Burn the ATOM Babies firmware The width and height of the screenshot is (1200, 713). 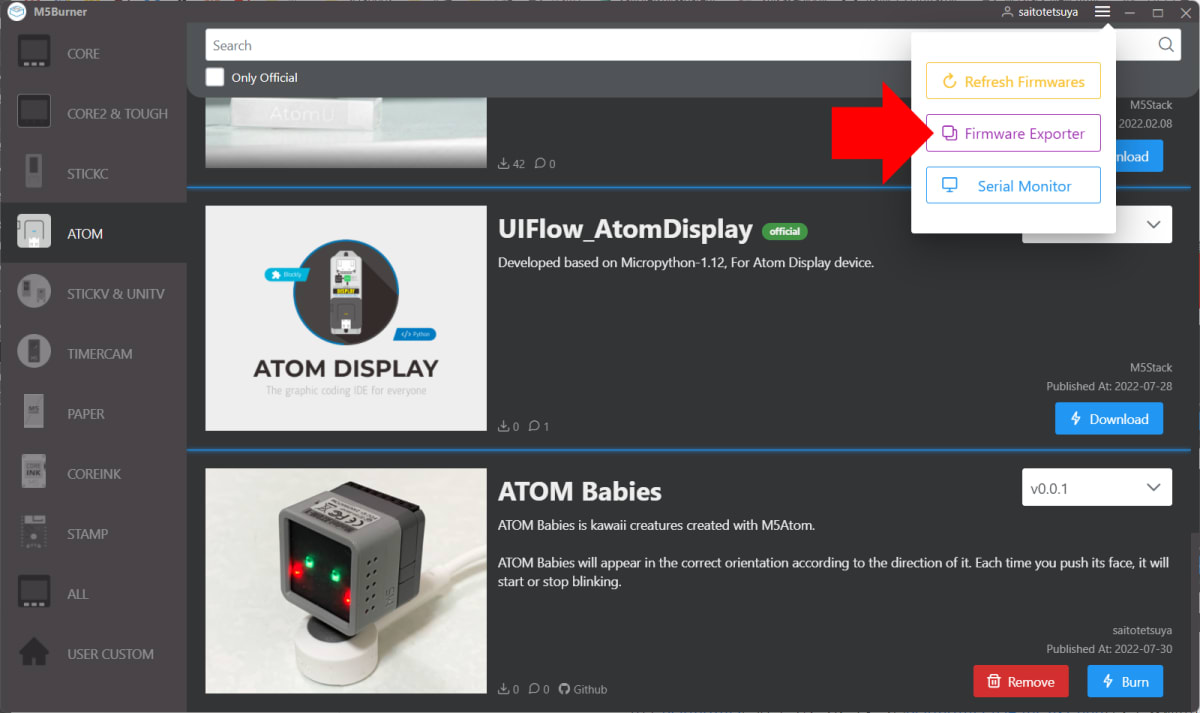[x=1125, y=682]
